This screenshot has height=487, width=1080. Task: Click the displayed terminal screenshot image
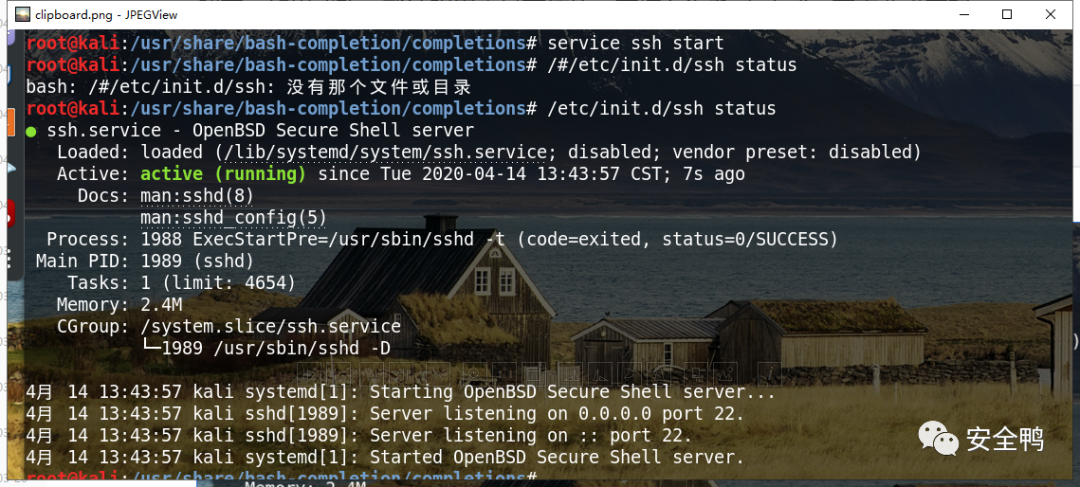pos(549,255)
